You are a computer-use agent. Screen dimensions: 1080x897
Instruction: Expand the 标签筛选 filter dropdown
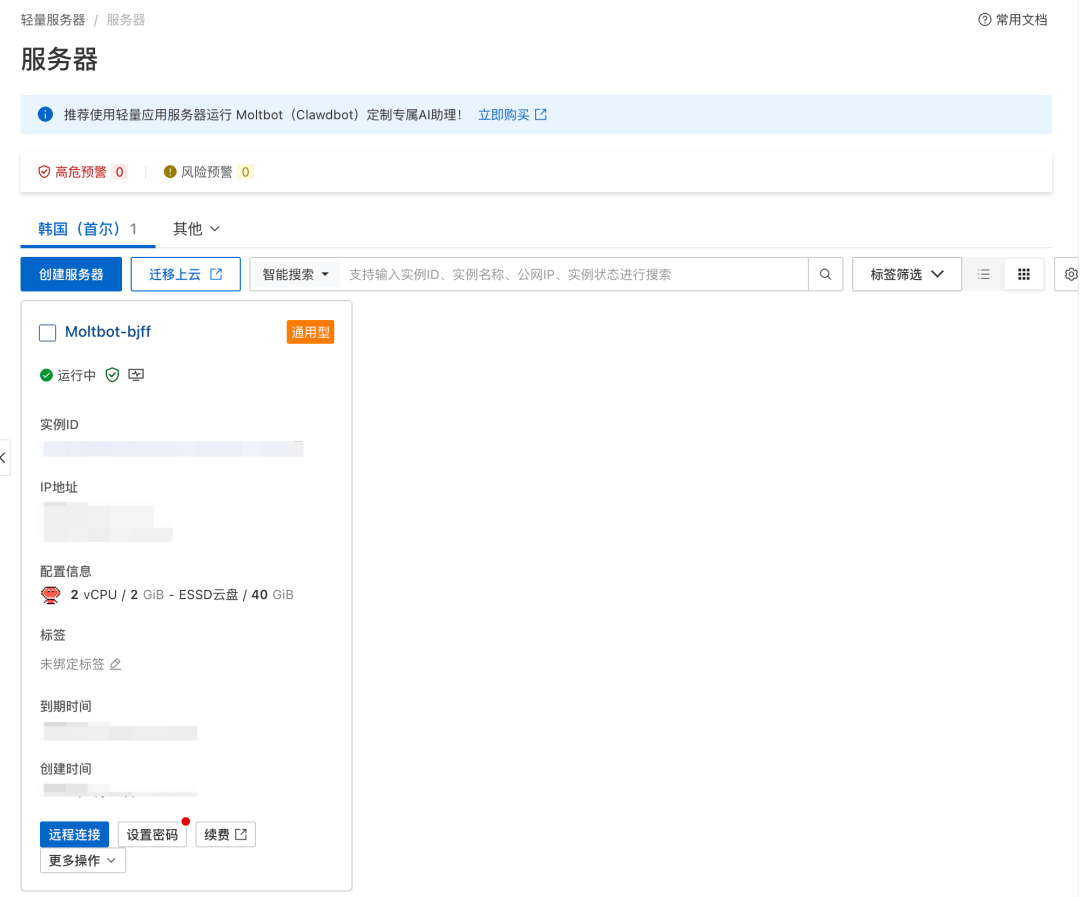pyautogui.click(x=905, y=273)
